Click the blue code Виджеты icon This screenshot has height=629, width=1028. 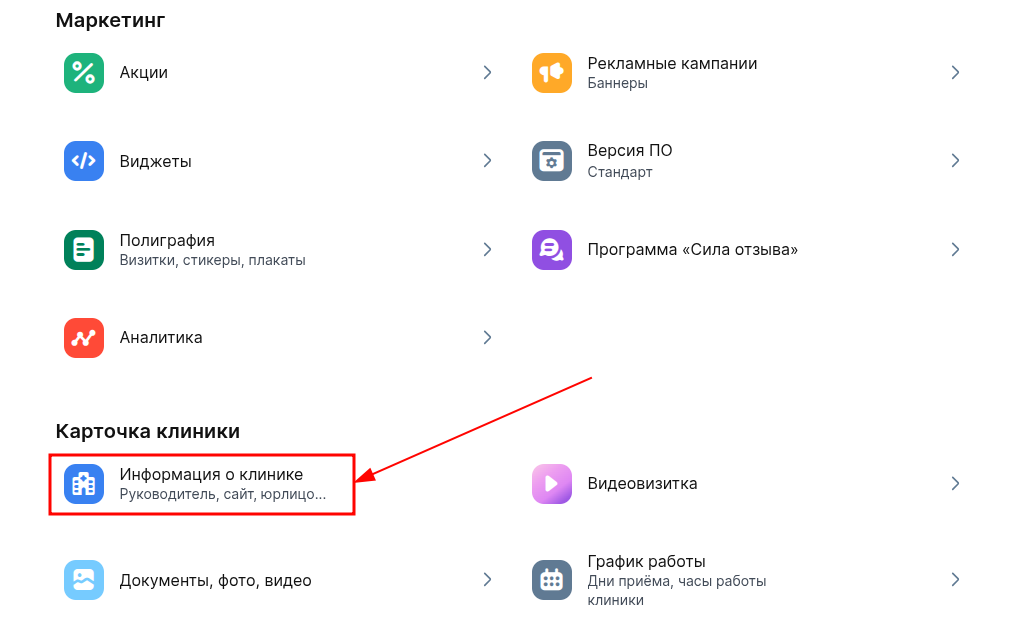point(84,161)
